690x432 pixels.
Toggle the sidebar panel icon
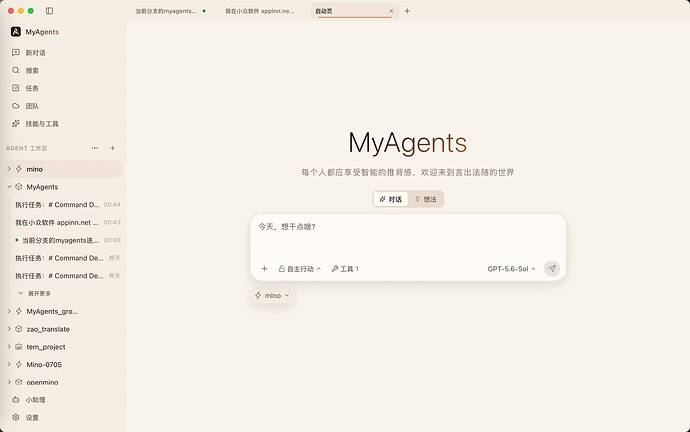(49, 11)
